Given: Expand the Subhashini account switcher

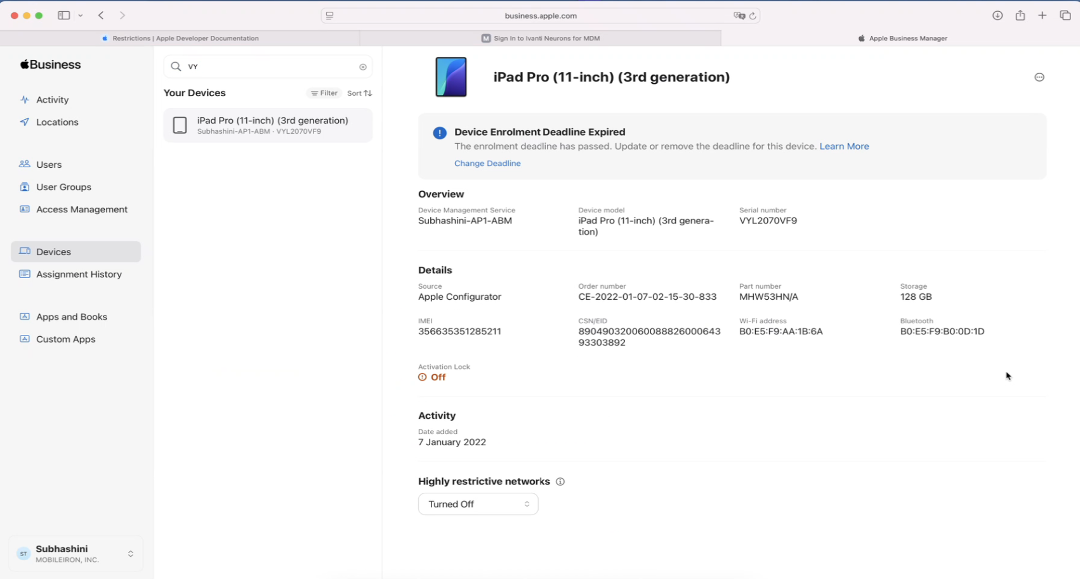Looking at the screenshot, I should [130, 554].
